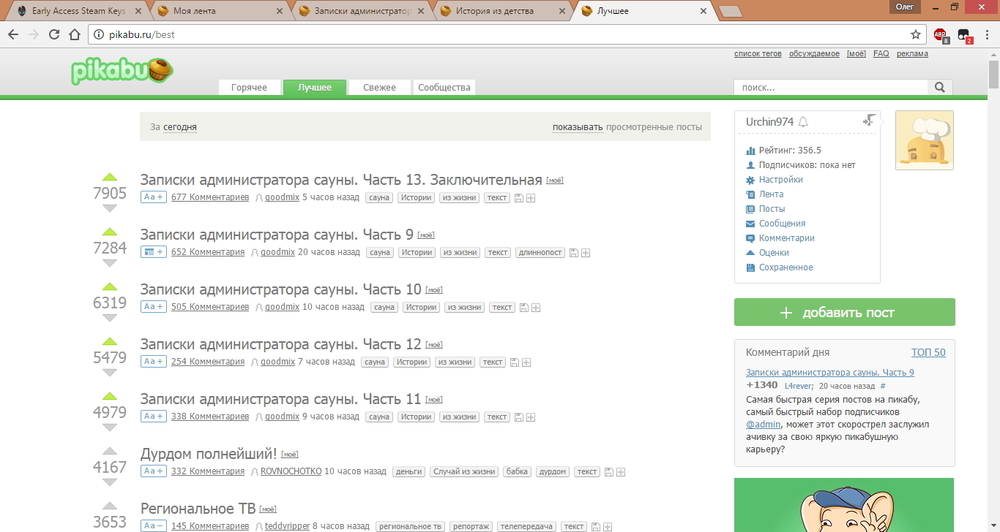
Task: Click the search magnifier button
Action: point(939,87)
